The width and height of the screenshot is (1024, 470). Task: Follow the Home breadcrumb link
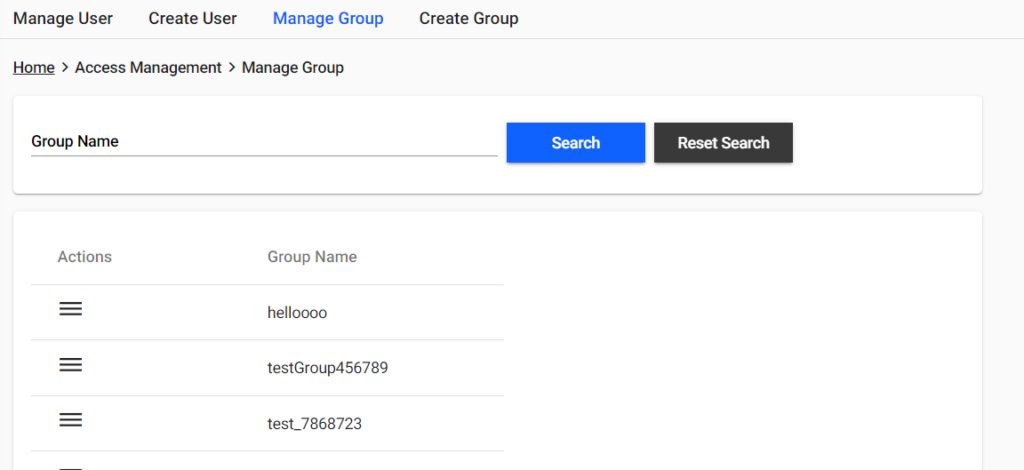(x=34, y=67)
